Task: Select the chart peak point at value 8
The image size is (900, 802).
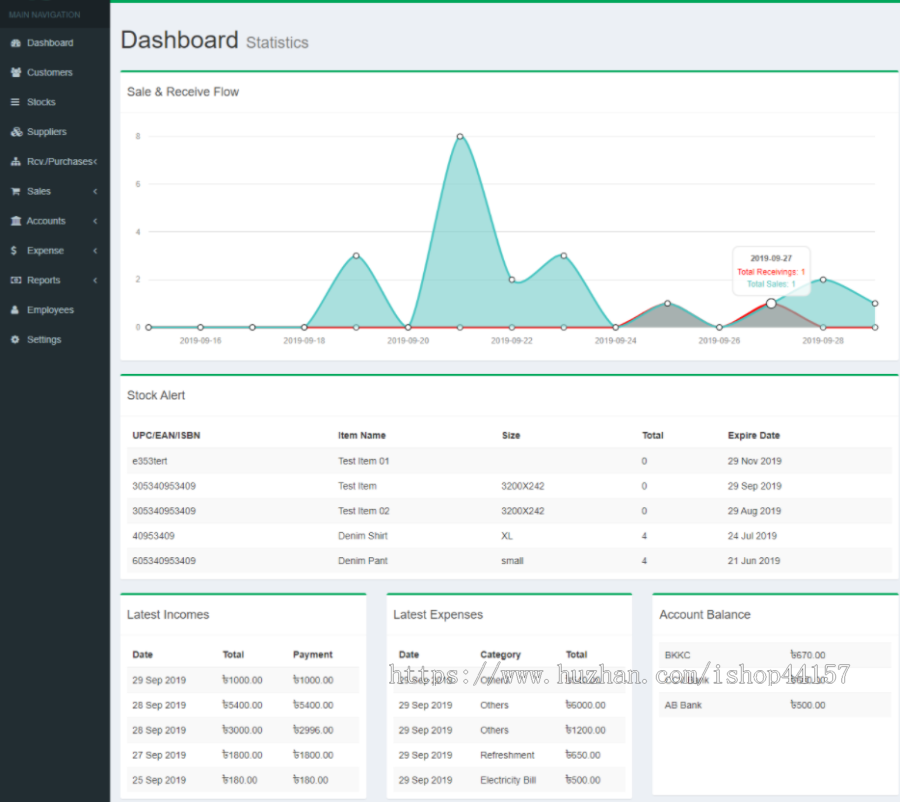Action: click(460, 137)
